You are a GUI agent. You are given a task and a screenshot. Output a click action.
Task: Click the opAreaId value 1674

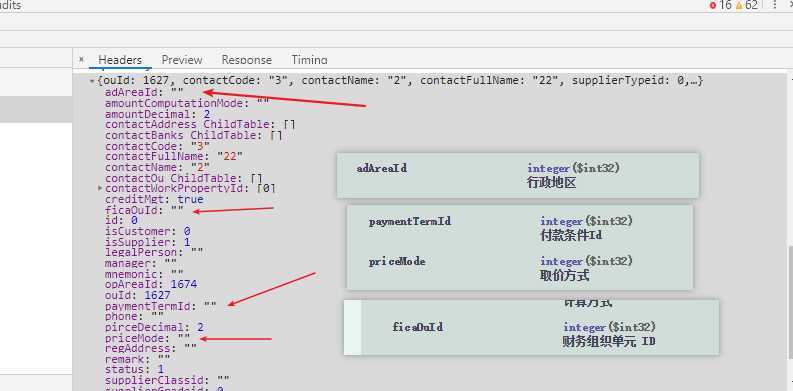tap(184, 284)
